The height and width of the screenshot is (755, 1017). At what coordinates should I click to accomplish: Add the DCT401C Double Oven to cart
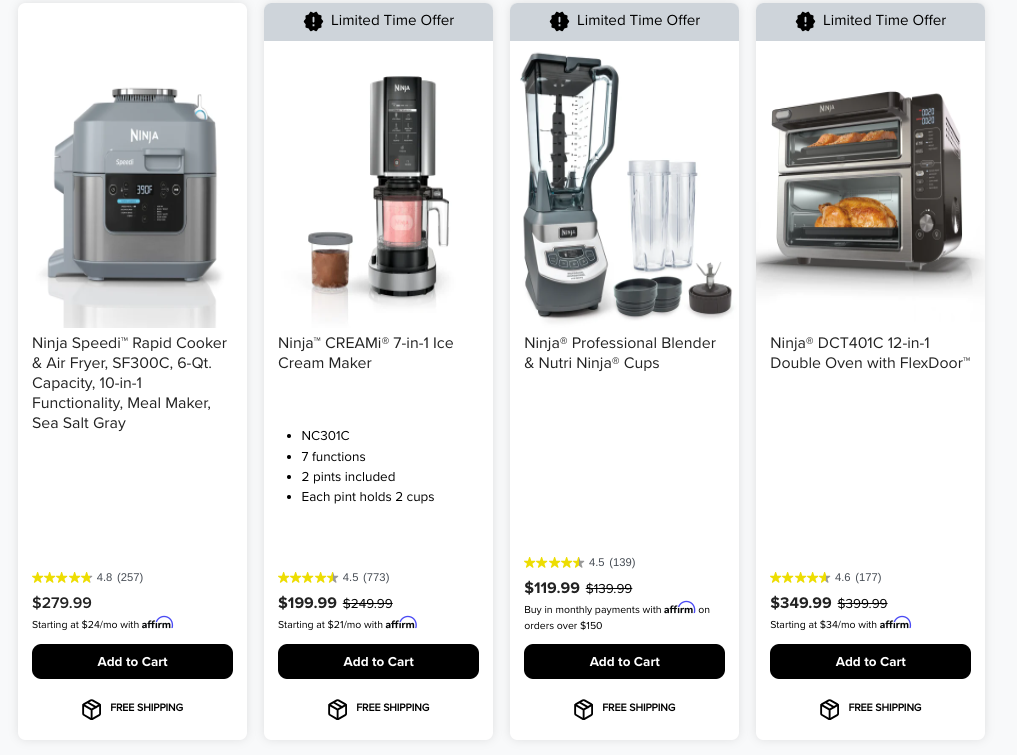(870, 662)
